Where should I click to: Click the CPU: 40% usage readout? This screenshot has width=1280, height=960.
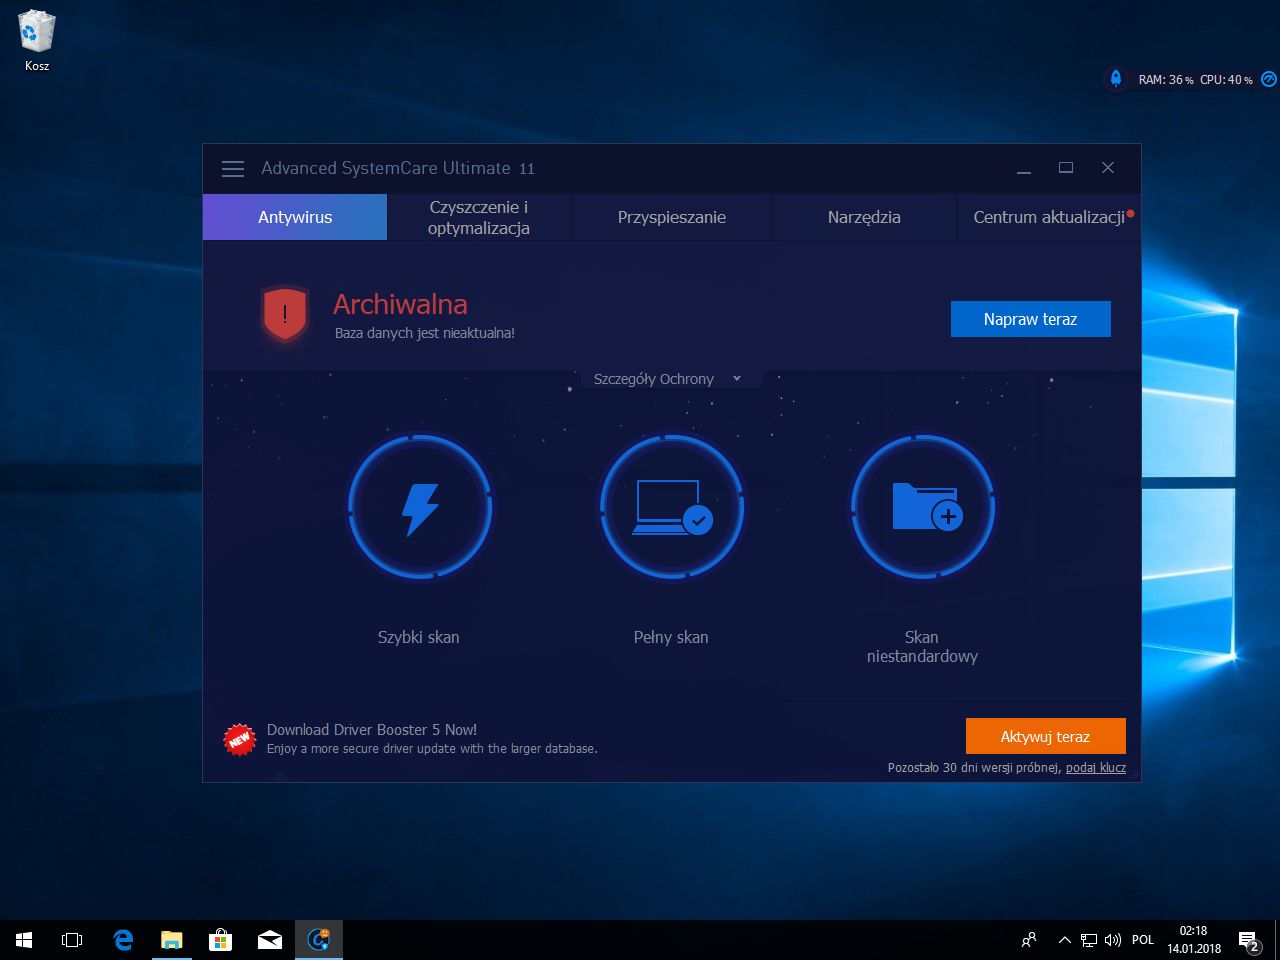[x=1226, y=80]
